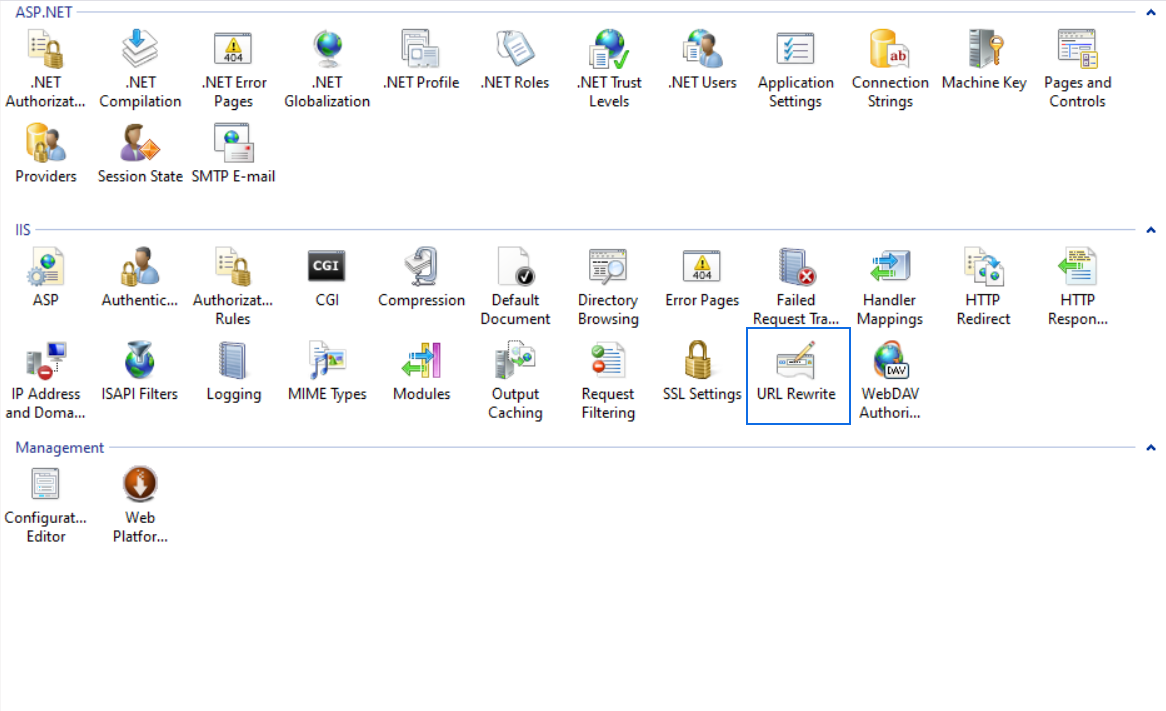Open Connection Strings settings

[x=890, y=49]
